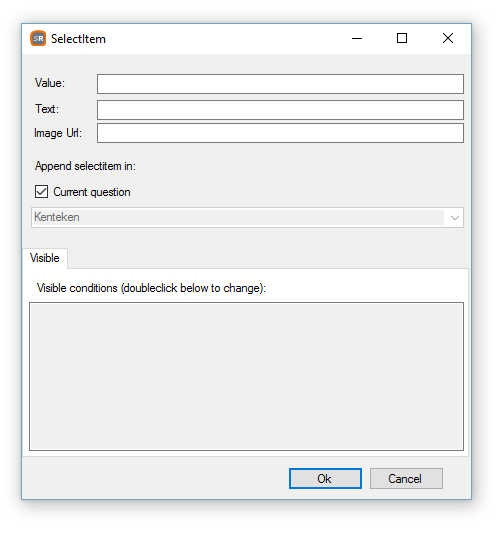Open the Kenteken combo box
The height and width of the screenshot is (533, 504).
point(247,218)
